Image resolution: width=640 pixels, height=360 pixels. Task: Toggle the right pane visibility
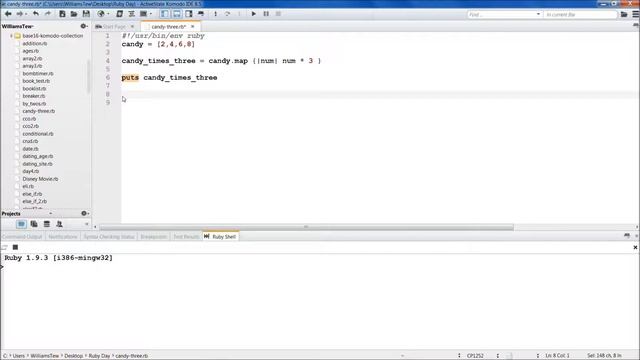point(189,14)
